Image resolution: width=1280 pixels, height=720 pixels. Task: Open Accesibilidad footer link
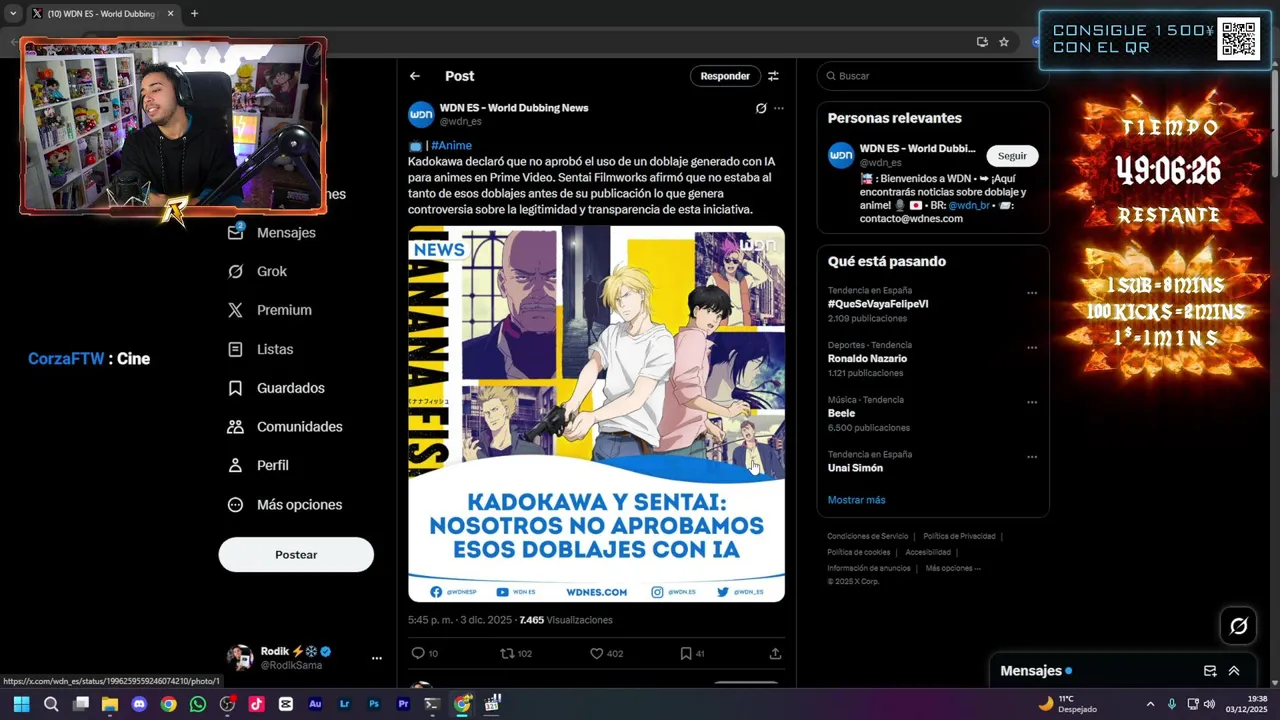click(x=928, y=552)
